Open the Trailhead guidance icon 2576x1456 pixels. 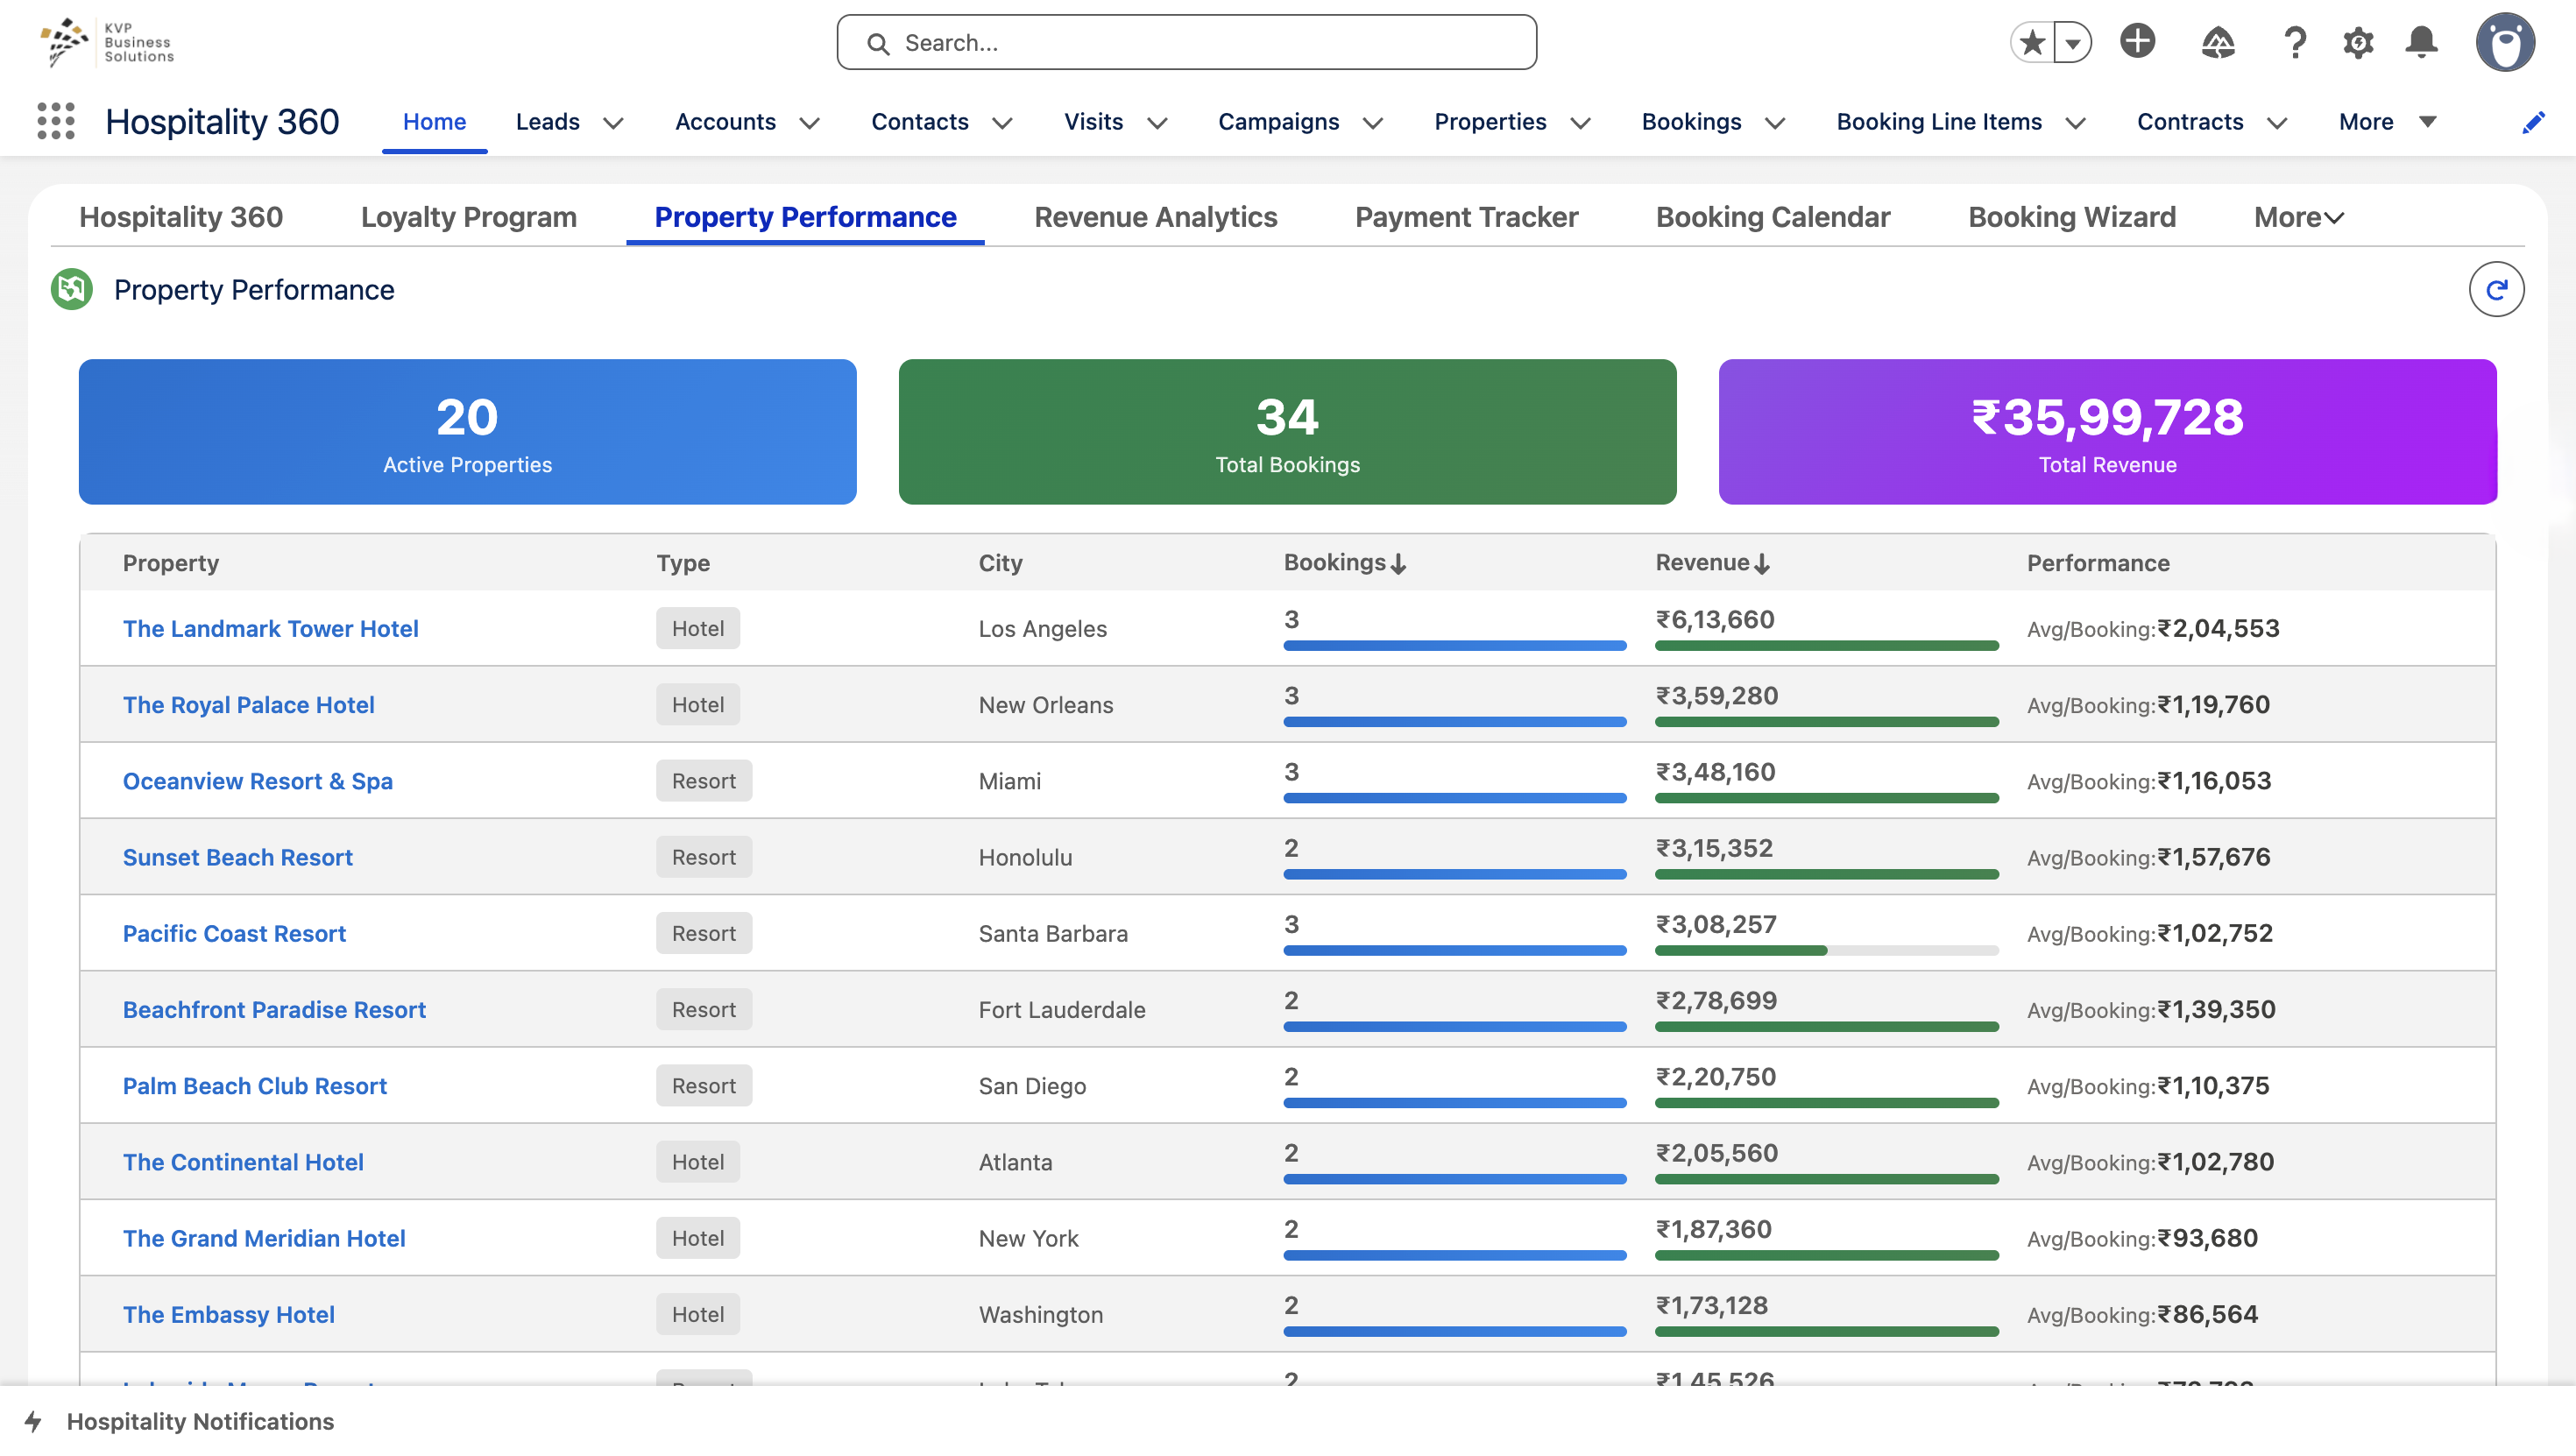point(2217,43)
